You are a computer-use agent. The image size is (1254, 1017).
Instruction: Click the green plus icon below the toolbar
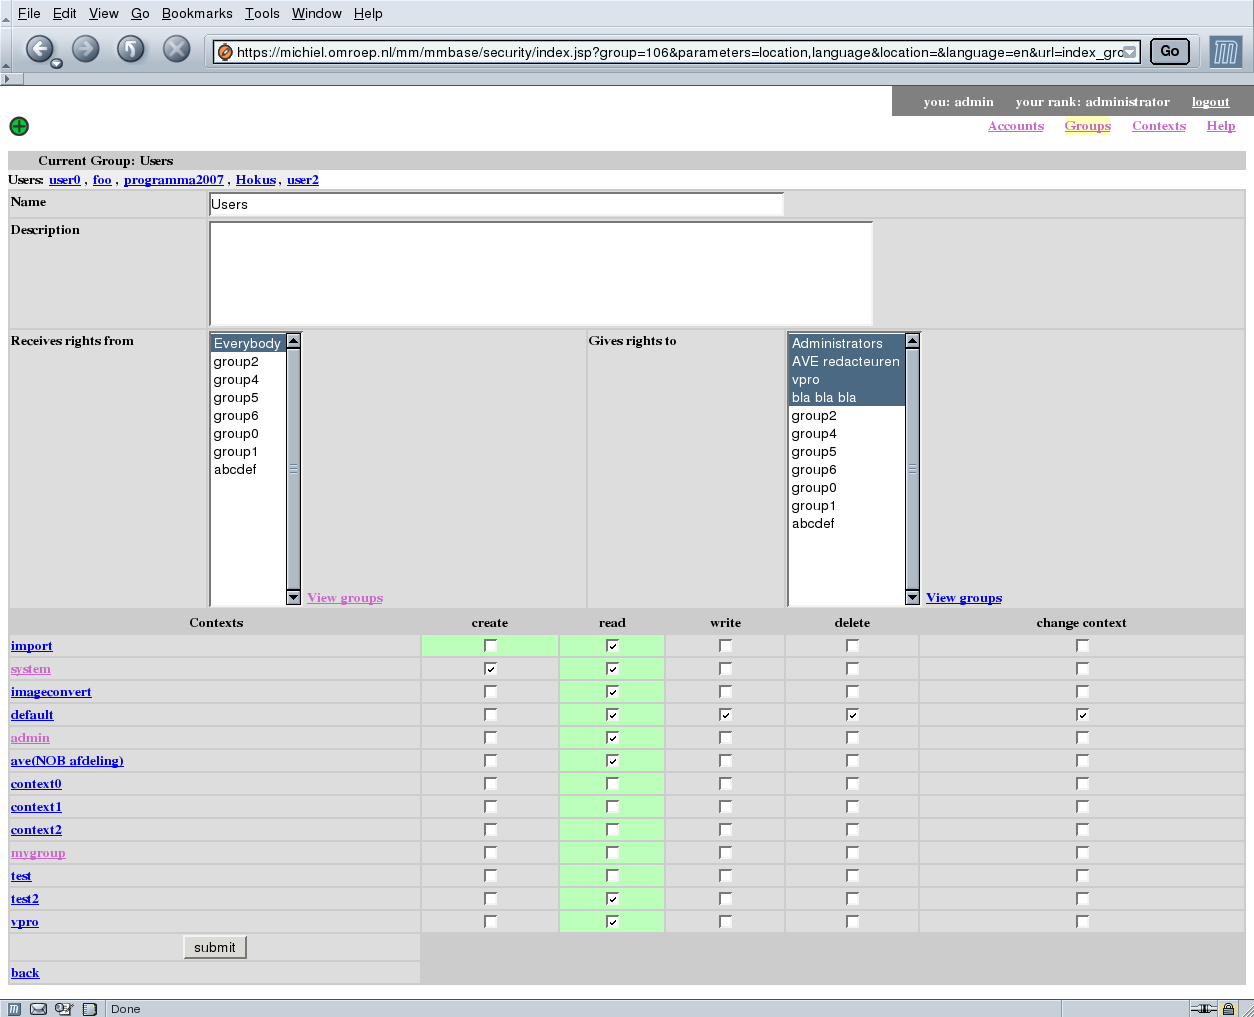tap(19, 126)
